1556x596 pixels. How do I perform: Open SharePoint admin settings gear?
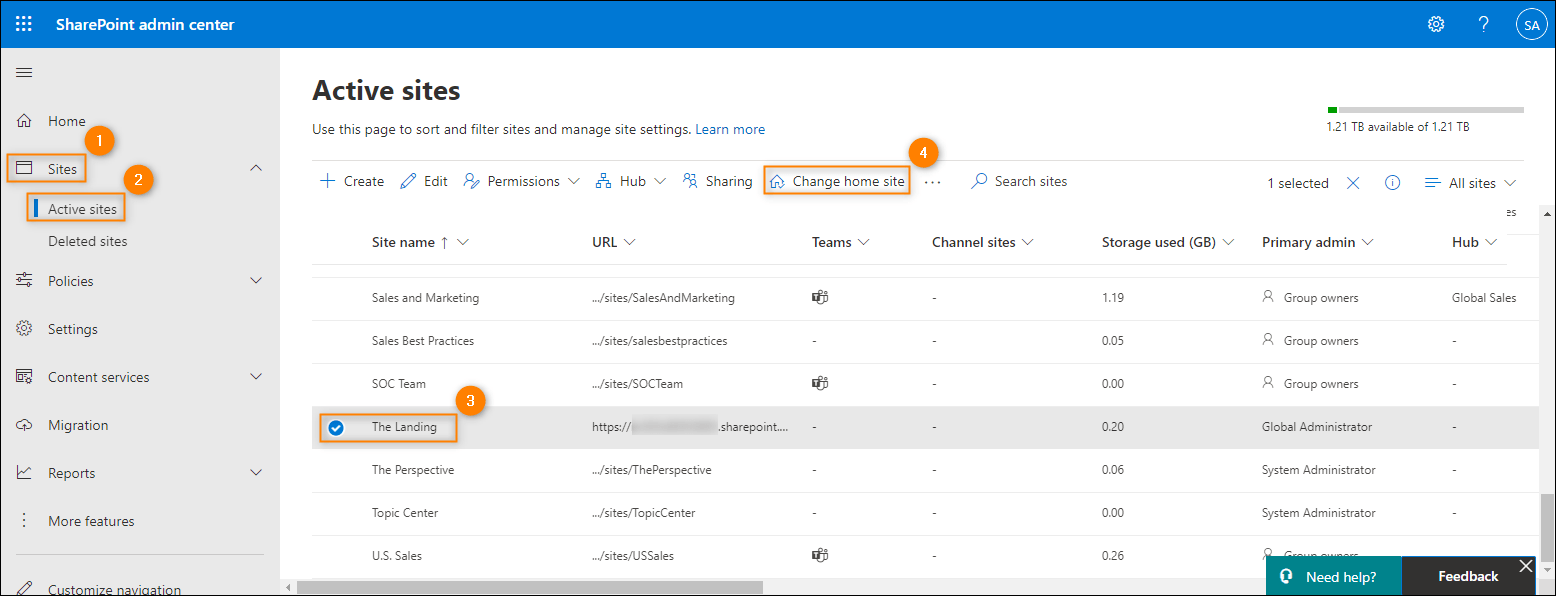point(1436,23)
